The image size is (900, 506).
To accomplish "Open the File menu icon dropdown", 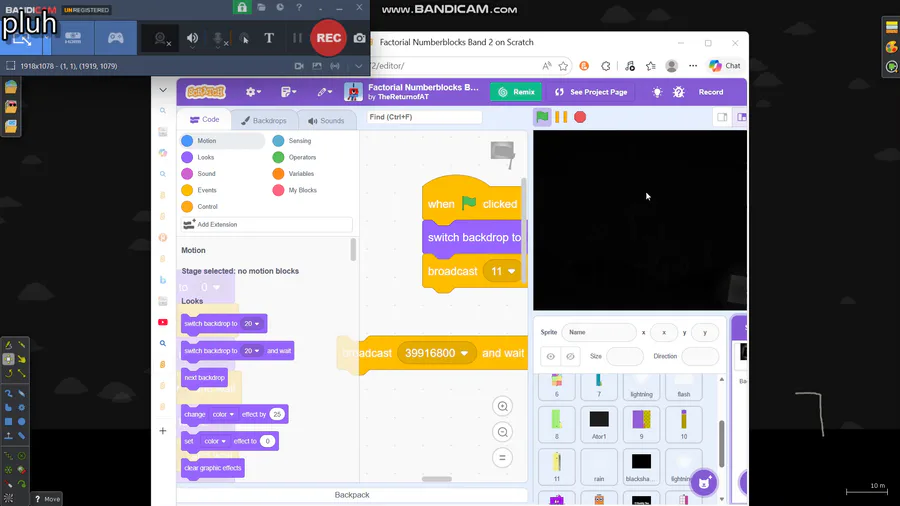I will click(289, 92).
